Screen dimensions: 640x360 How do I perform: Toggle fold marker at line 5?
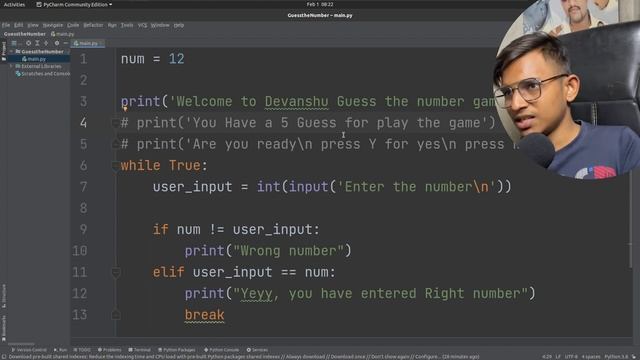click(x=116, y=144)
